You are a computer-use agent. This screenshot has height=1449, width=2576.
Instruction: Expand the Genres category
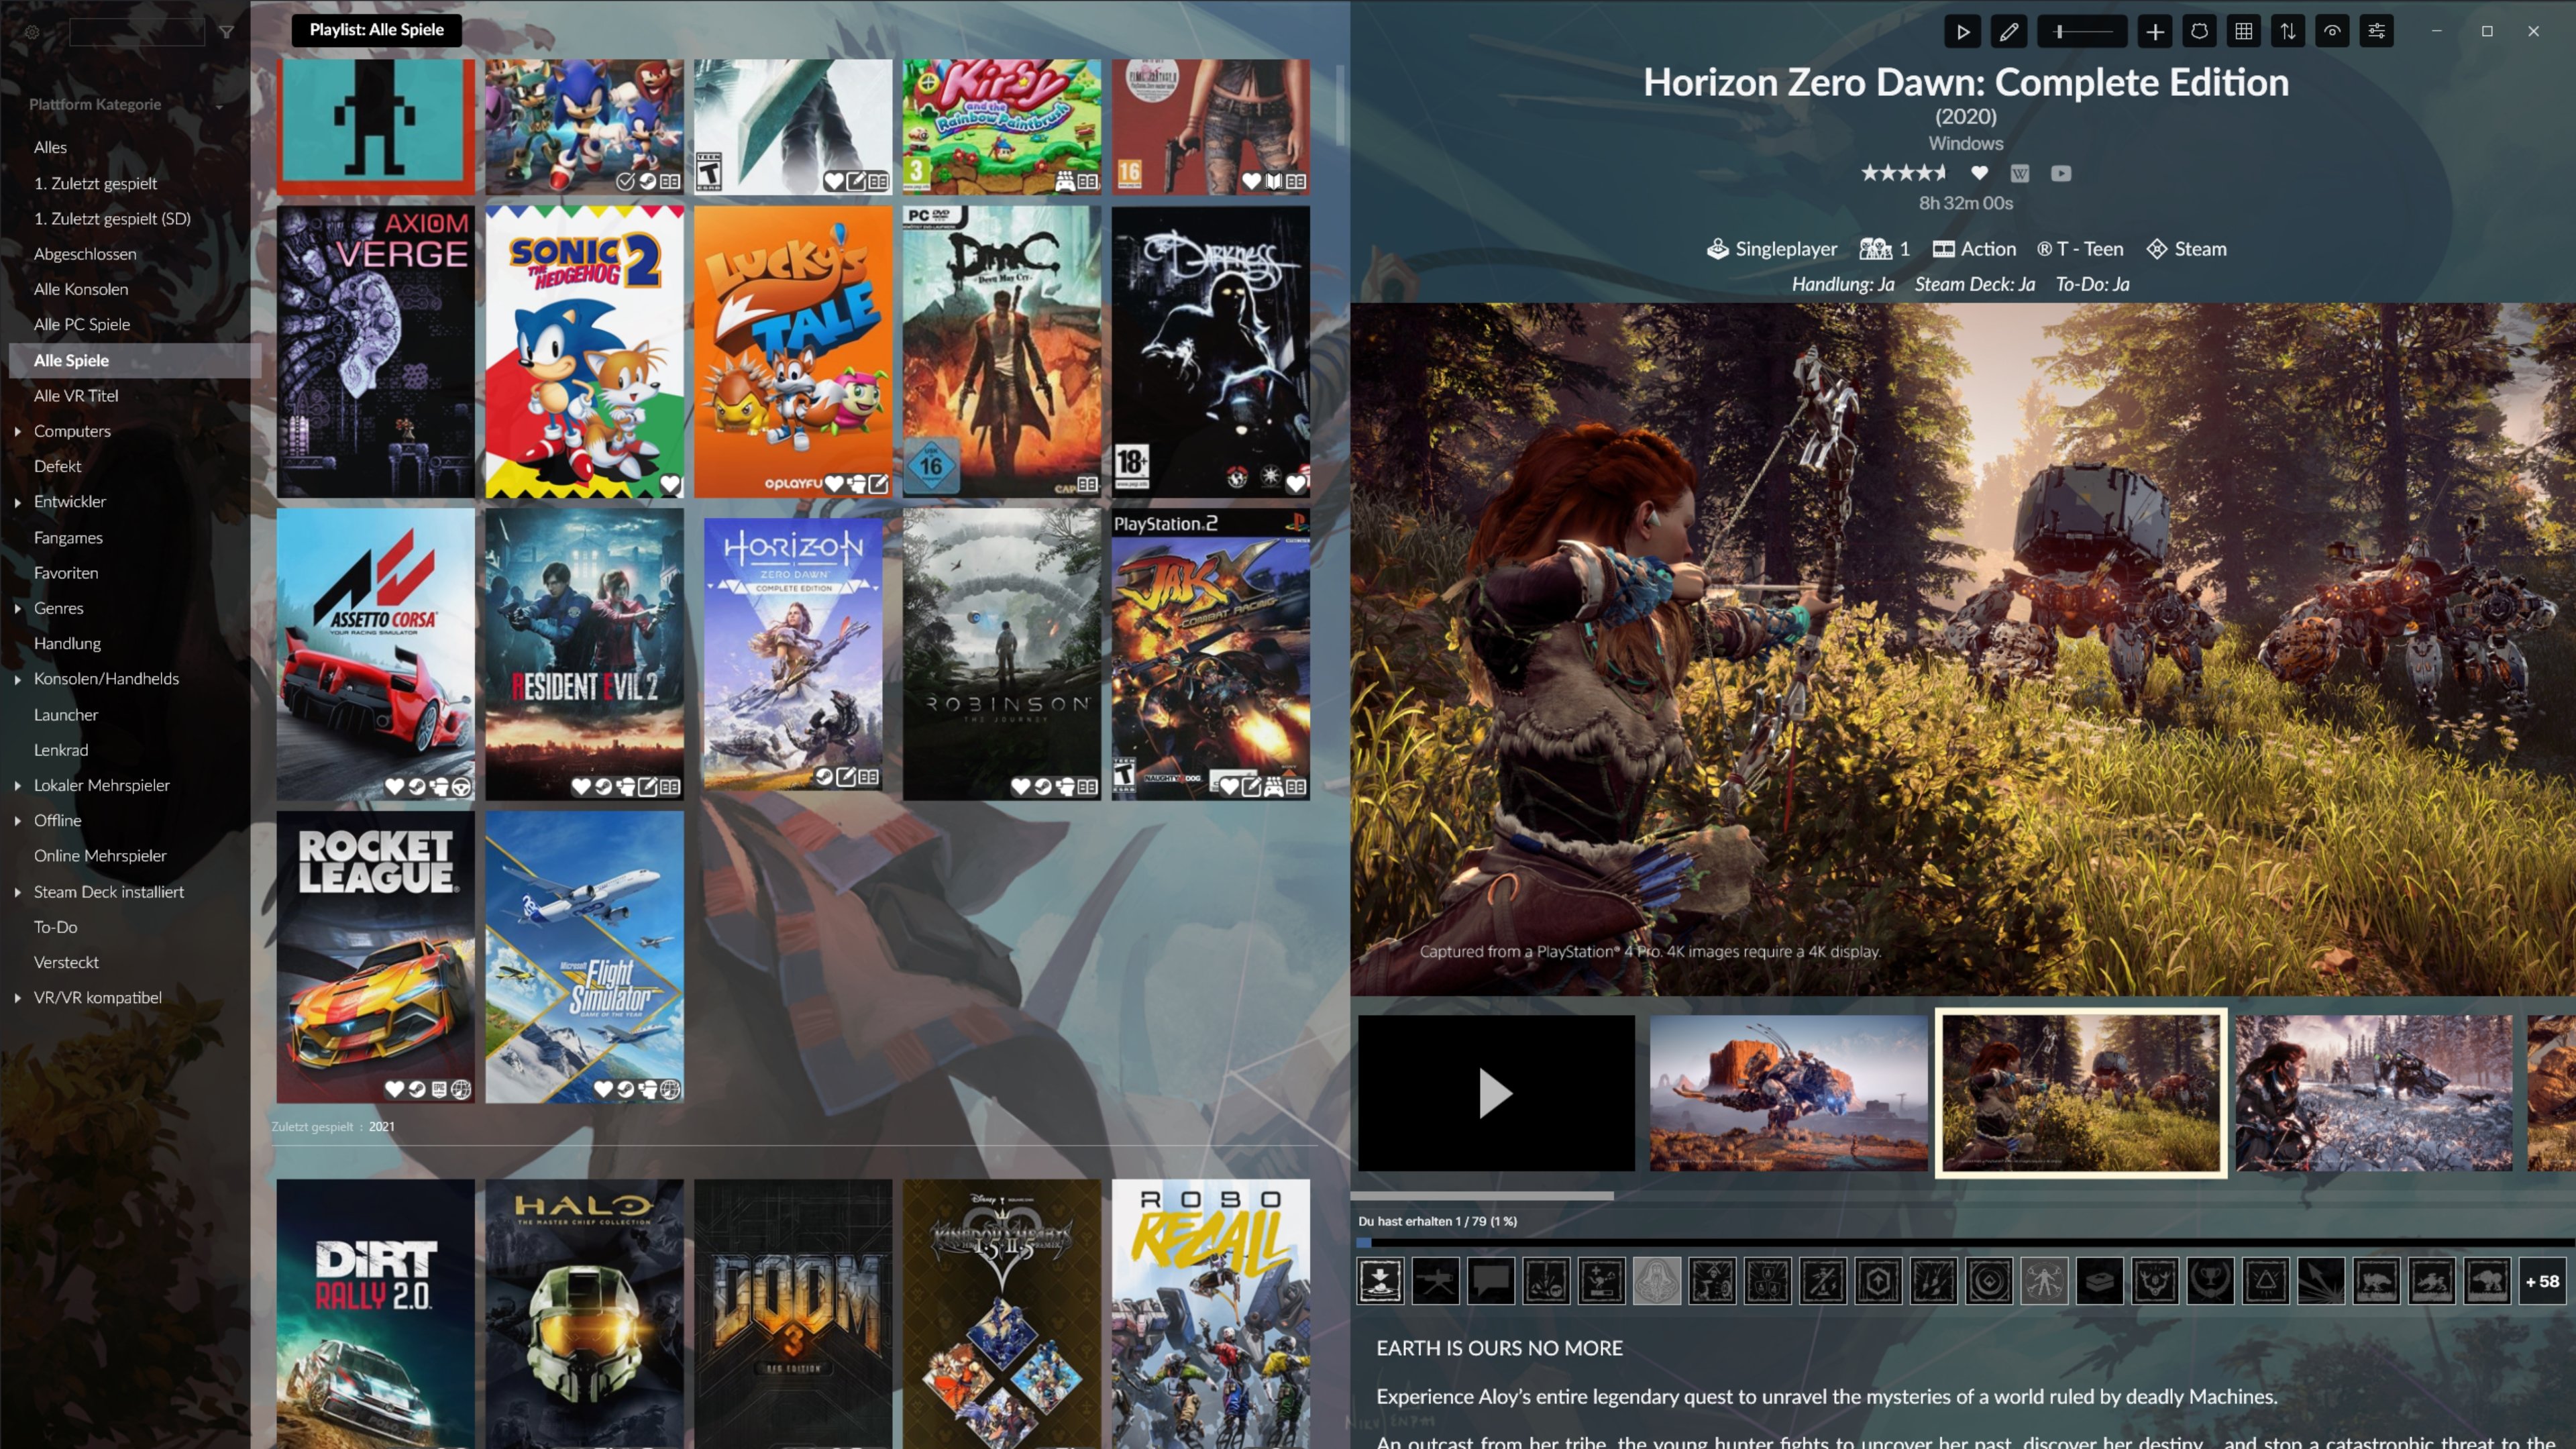(18, 608)
